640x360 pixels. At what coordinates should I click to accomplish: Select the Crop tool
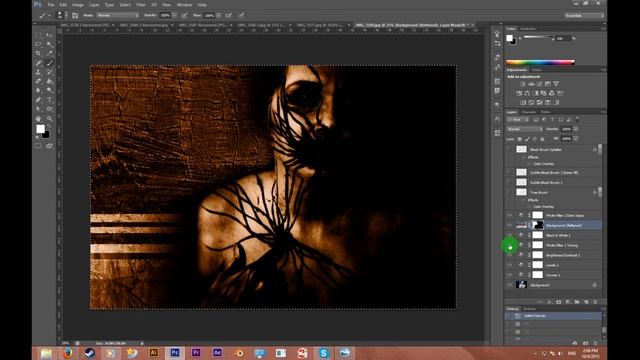38,53
